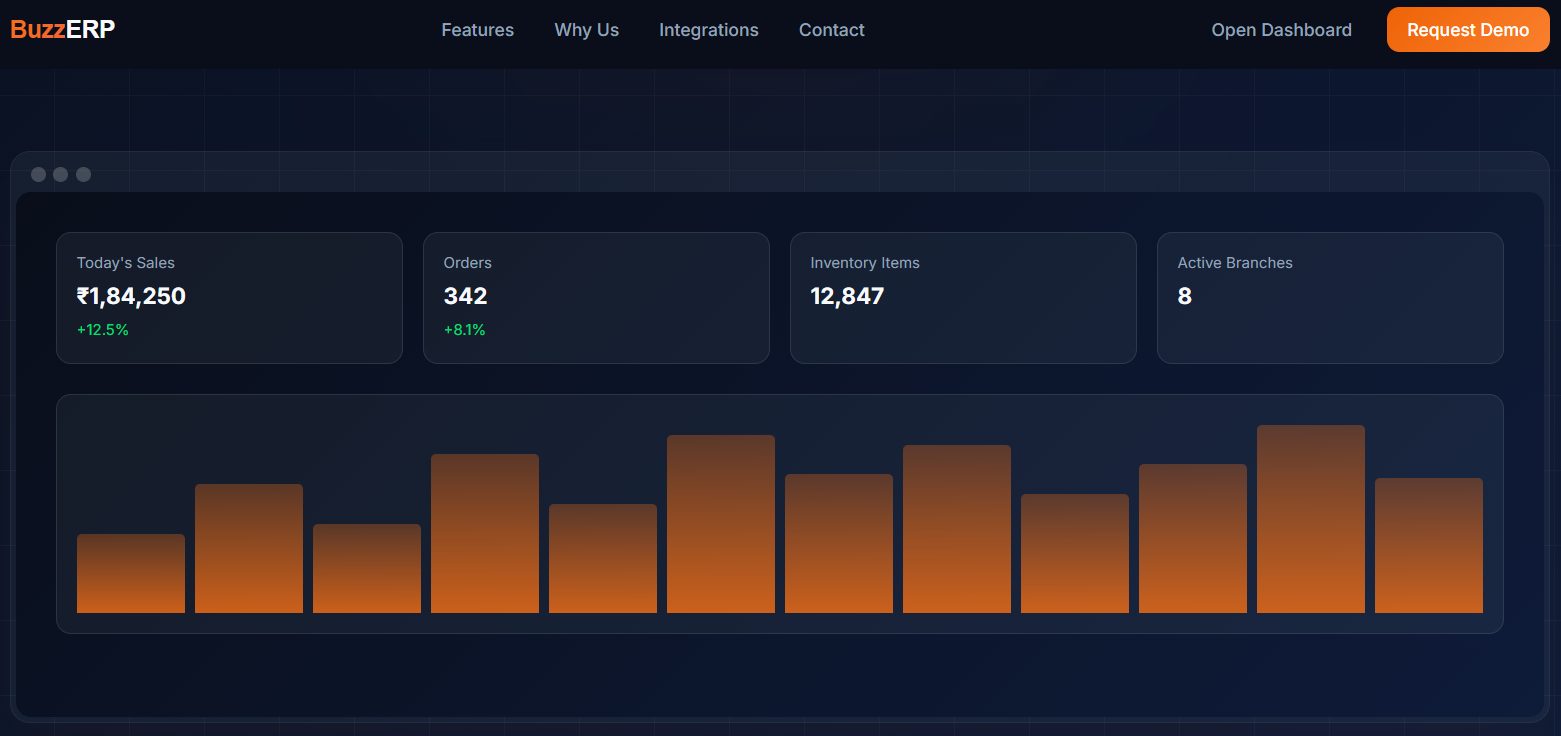This screenshot has height=736, width=1561.
Task: Click the +12.5% sales growth indicator
Action: pos(103,330)
